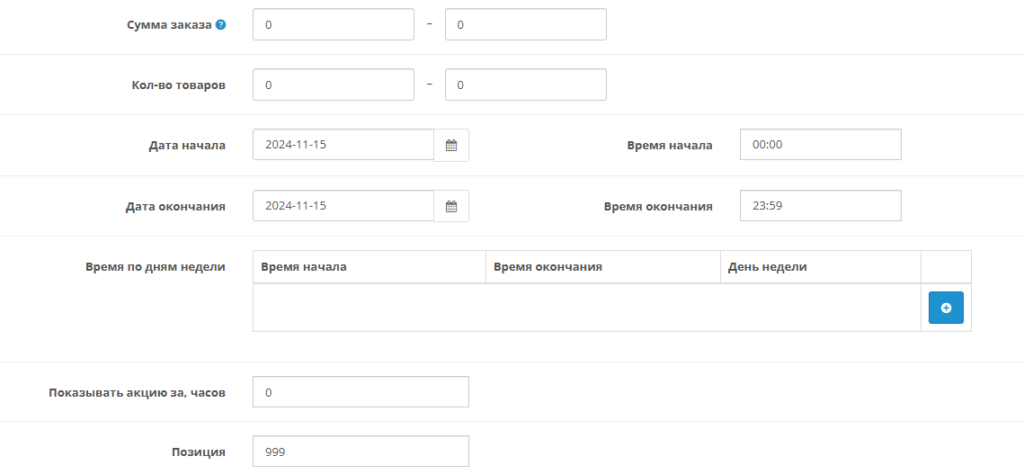The height and width of the screenshot is (474, 1024).
Task: Focus the Показывать акцию за, часов field
Action: [360, 392]
